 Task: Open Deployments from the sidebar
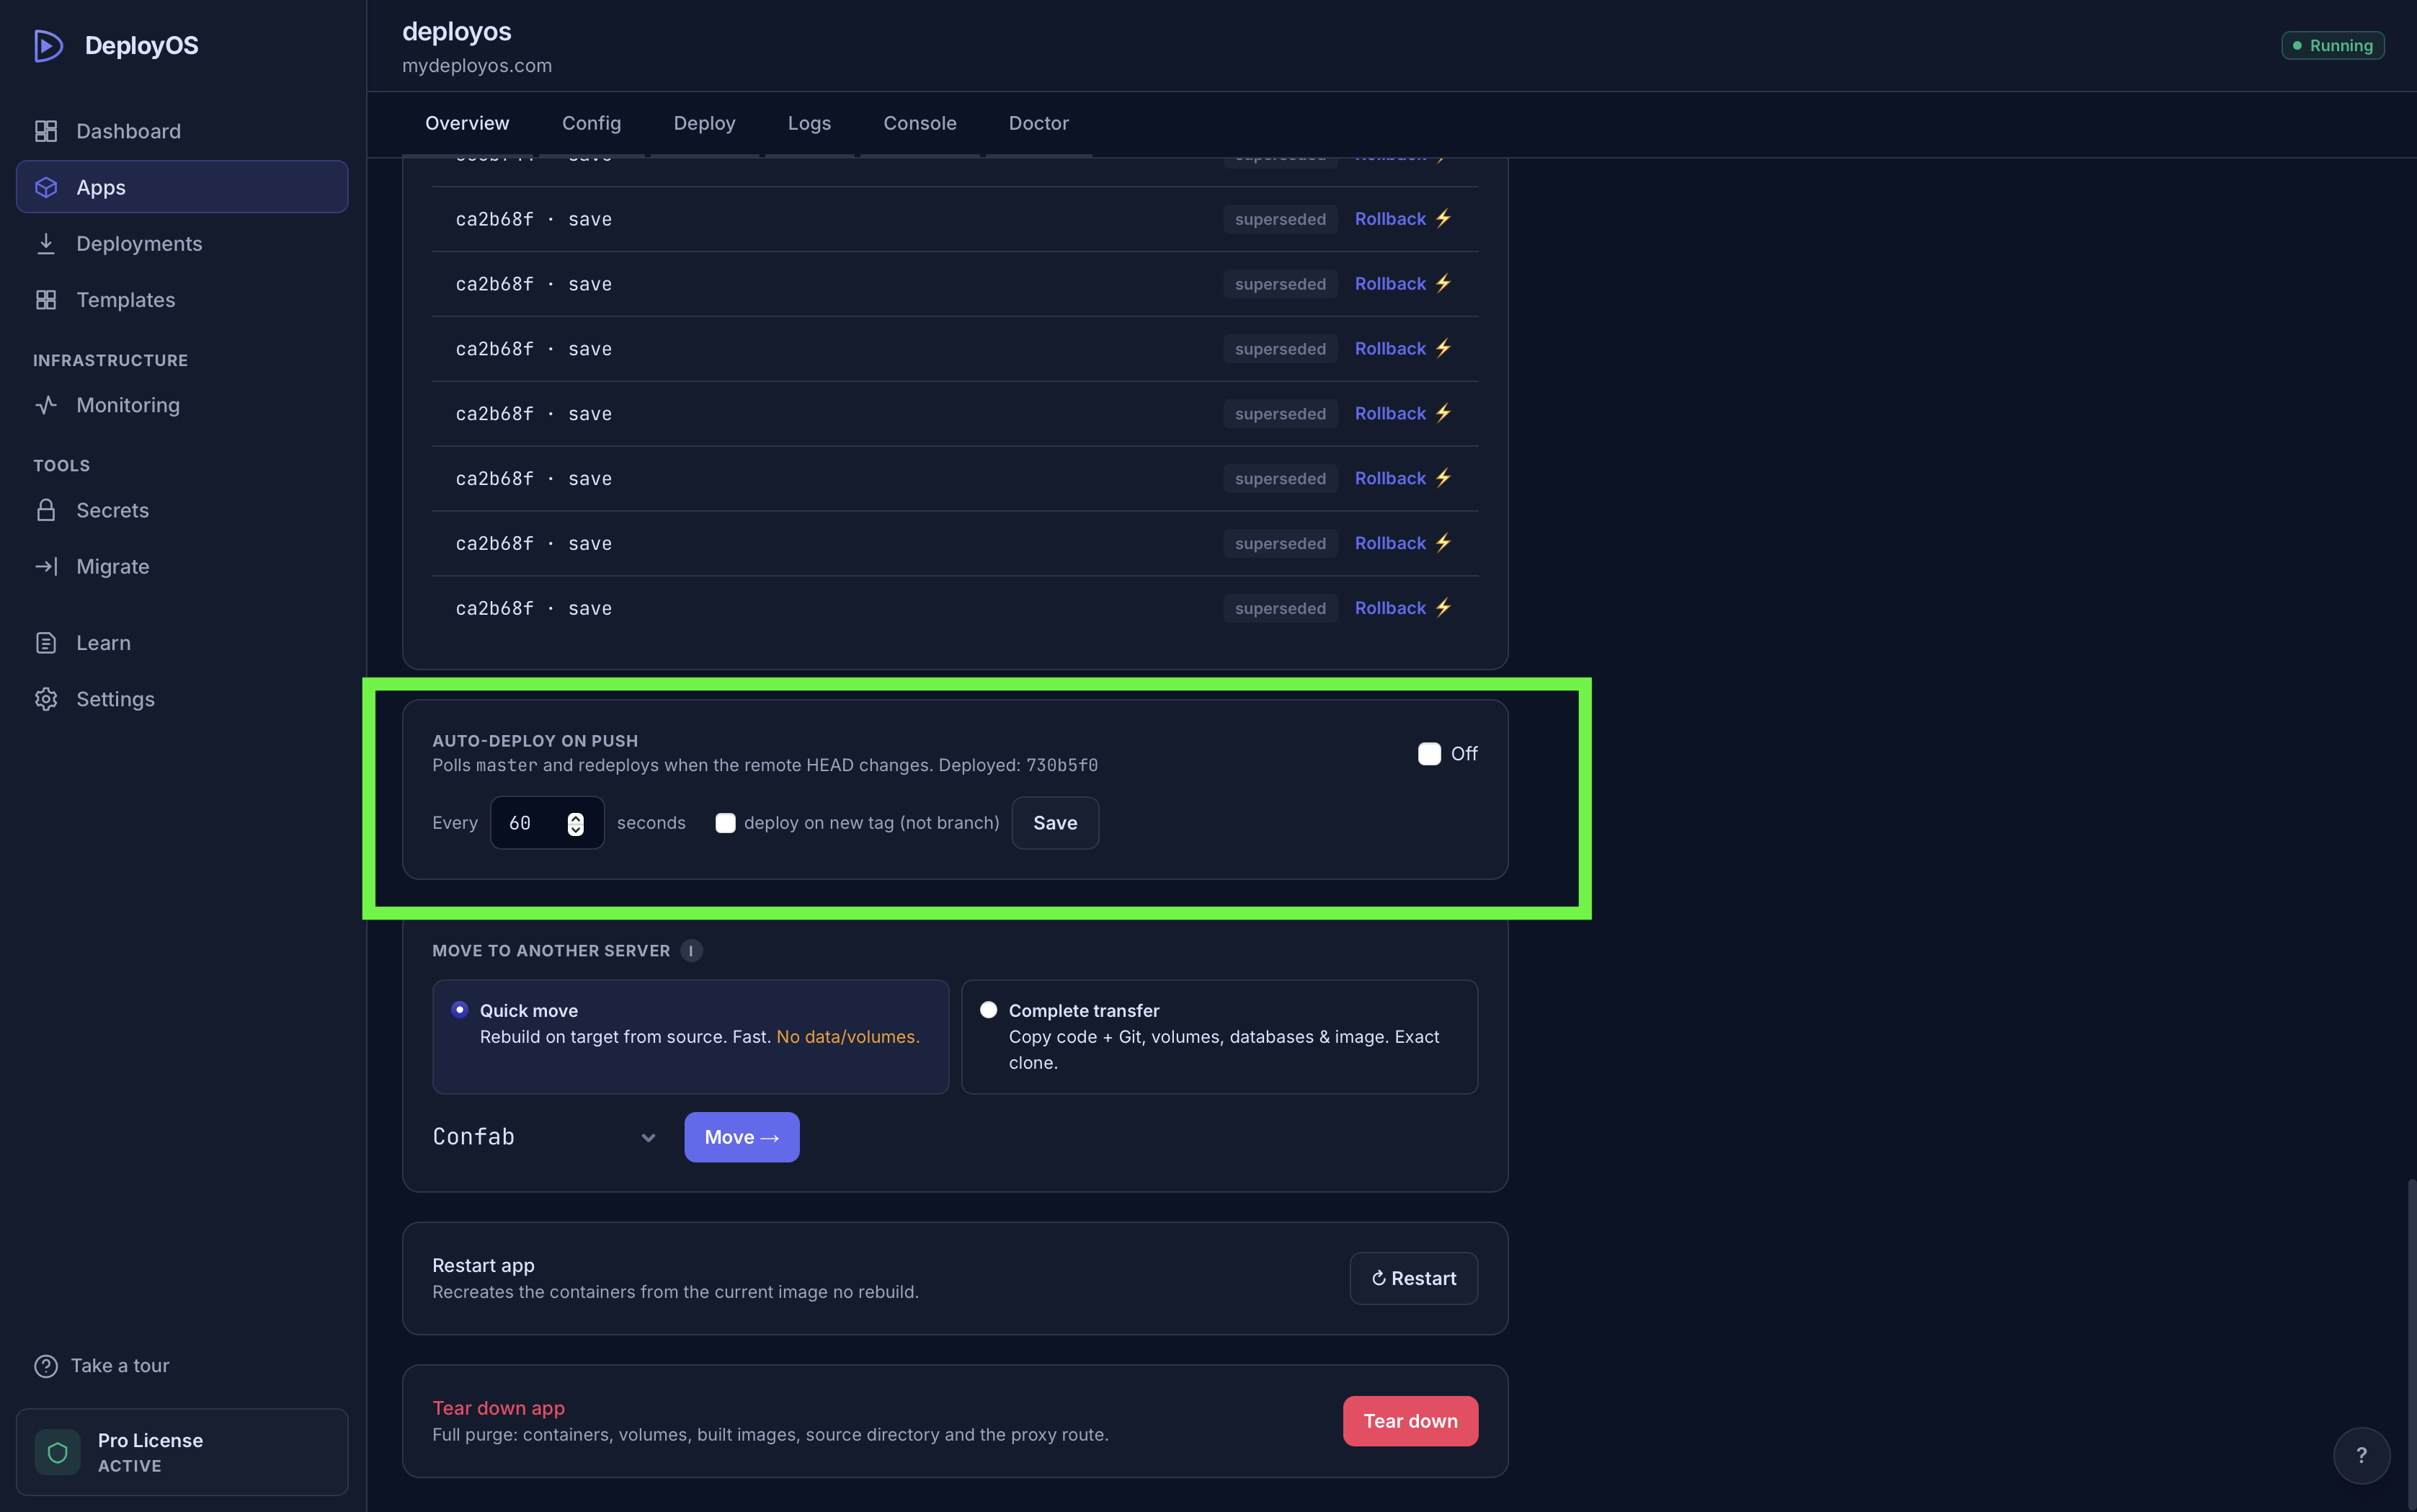click(x=182, y=243)
